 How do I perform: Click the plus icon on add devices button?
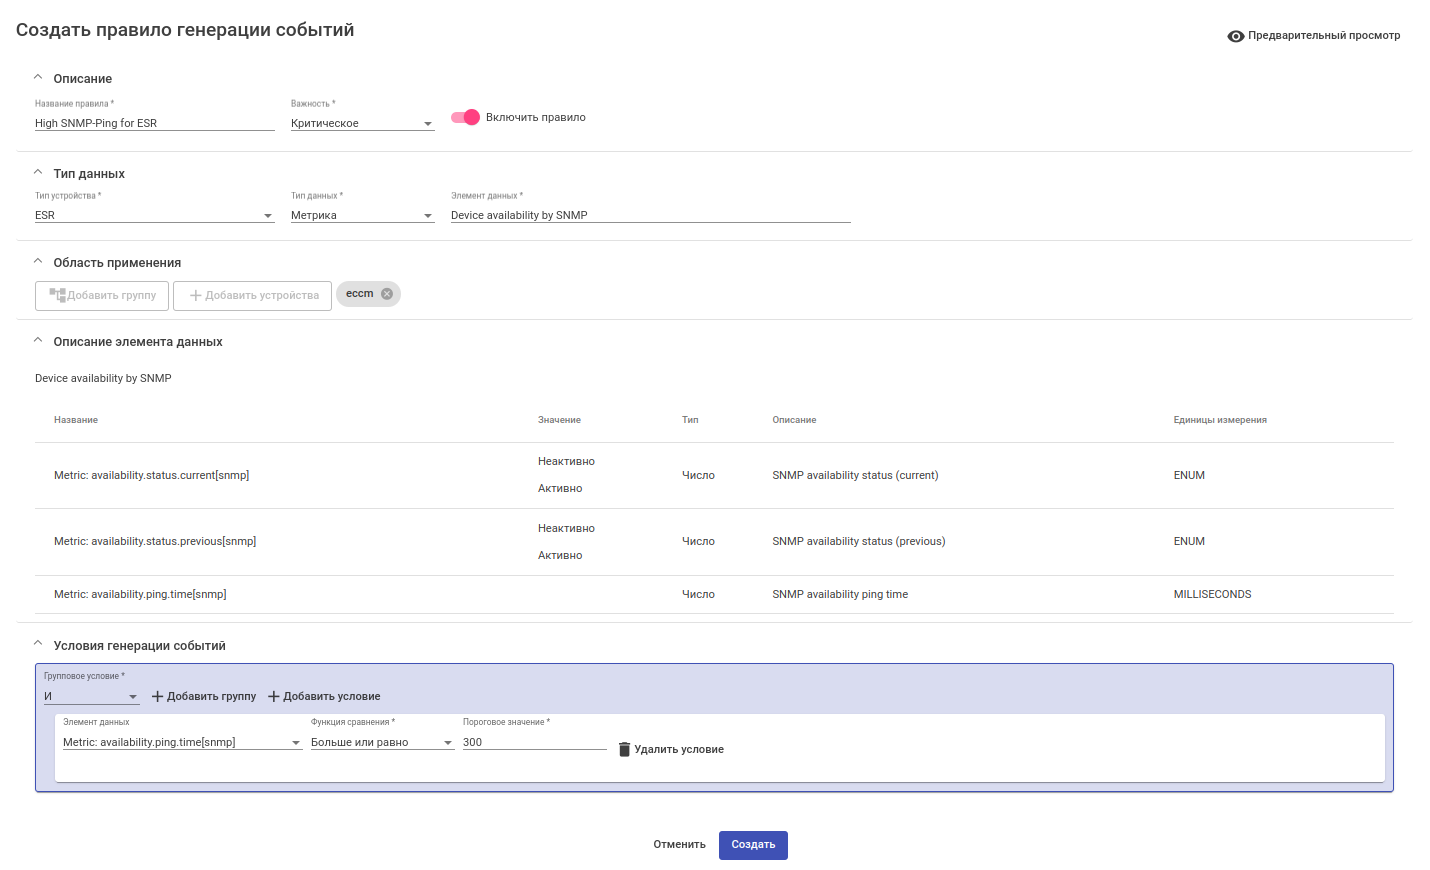point(196,296)
